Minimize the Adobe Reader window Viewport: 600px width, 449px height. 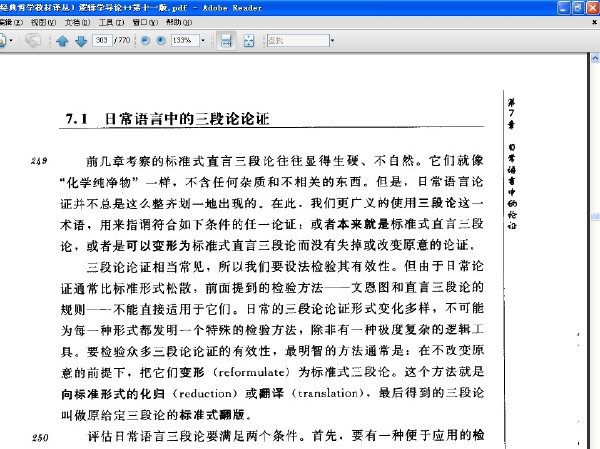[563, 8]
